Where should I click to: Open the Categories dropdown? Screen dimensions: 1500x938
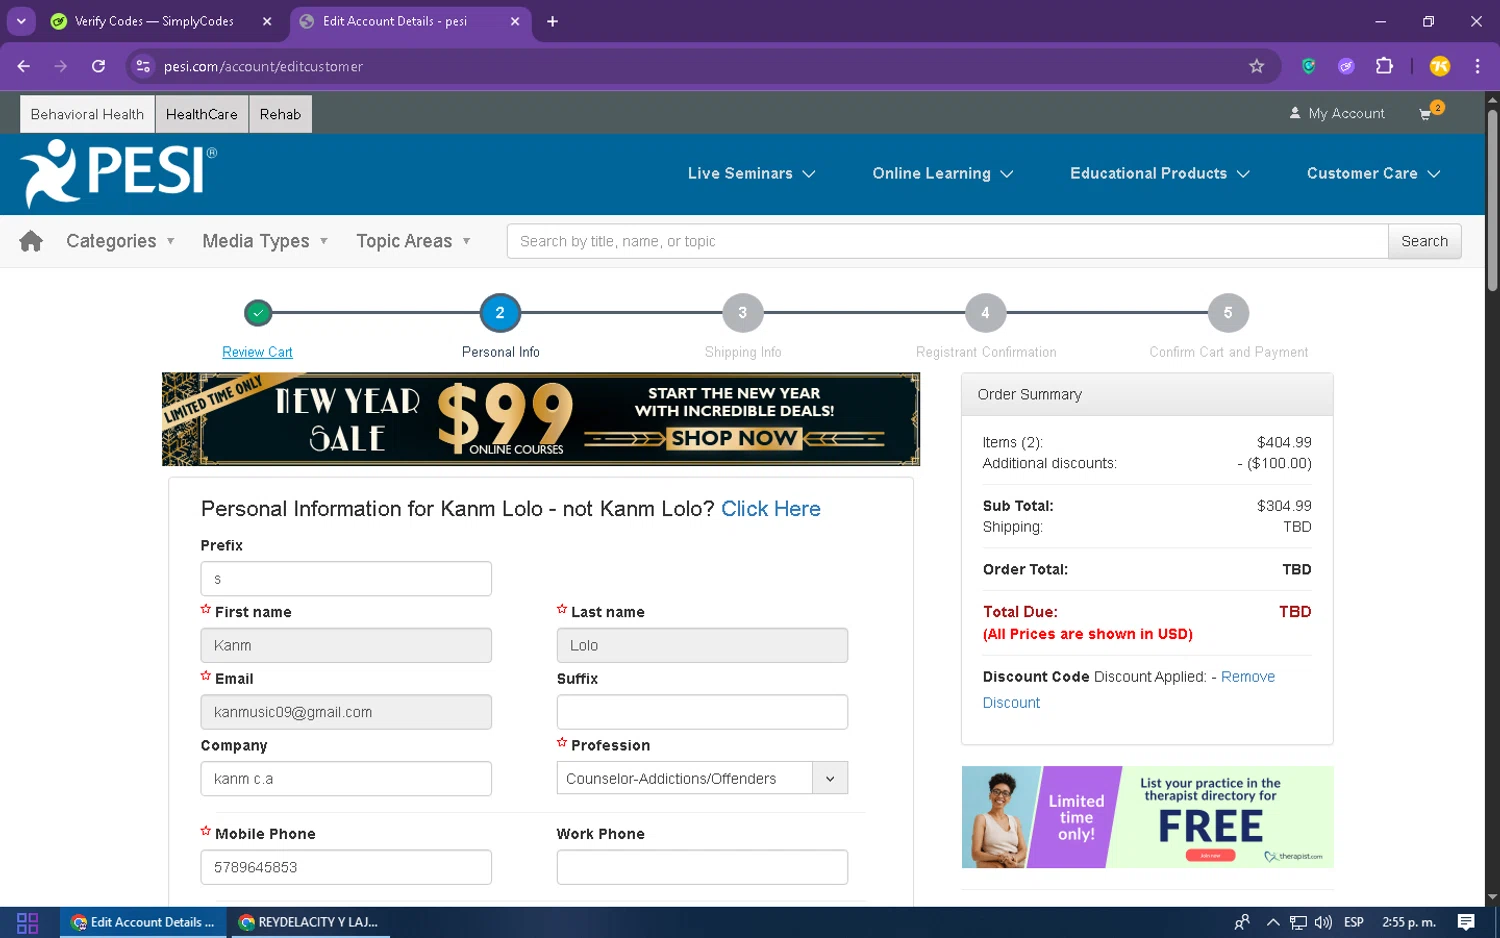(121, 241)
